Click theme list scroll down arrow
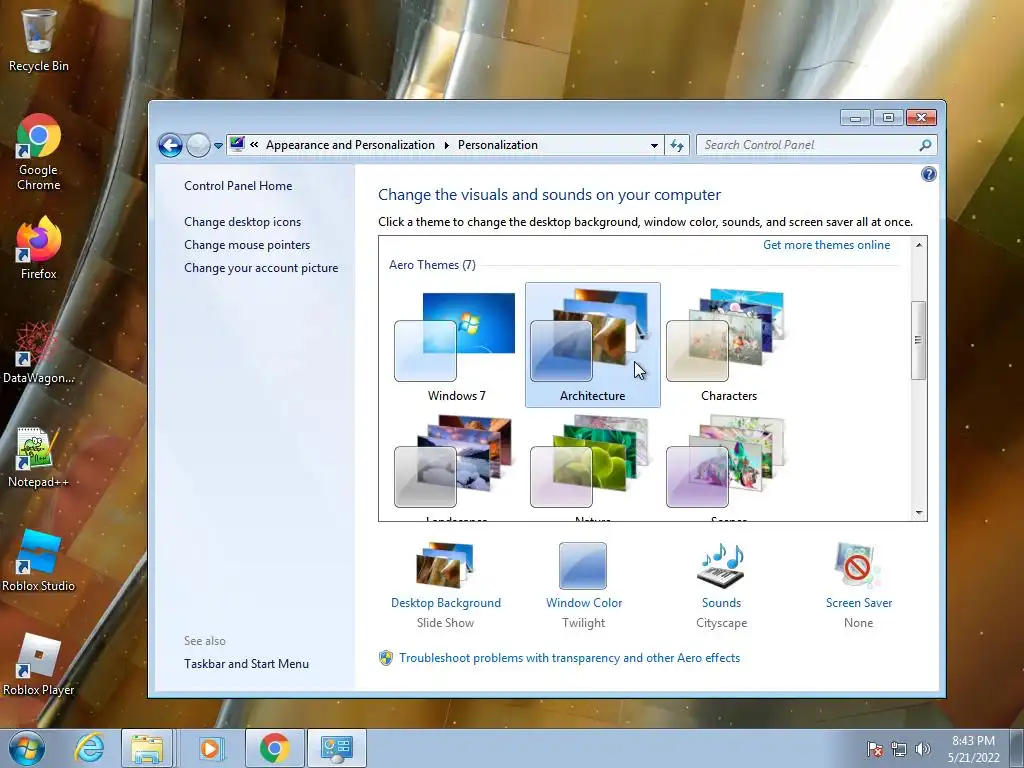This screenshot has width=1024, height=768. pyautogui.click(x=918, y=513)
